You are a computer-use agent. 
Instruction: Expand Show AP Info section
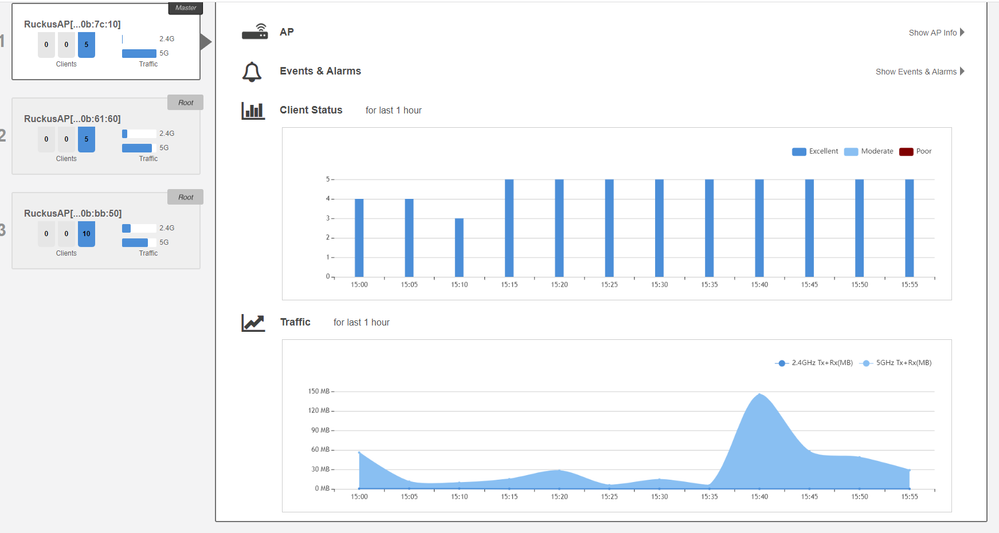[x=936, y=33]
